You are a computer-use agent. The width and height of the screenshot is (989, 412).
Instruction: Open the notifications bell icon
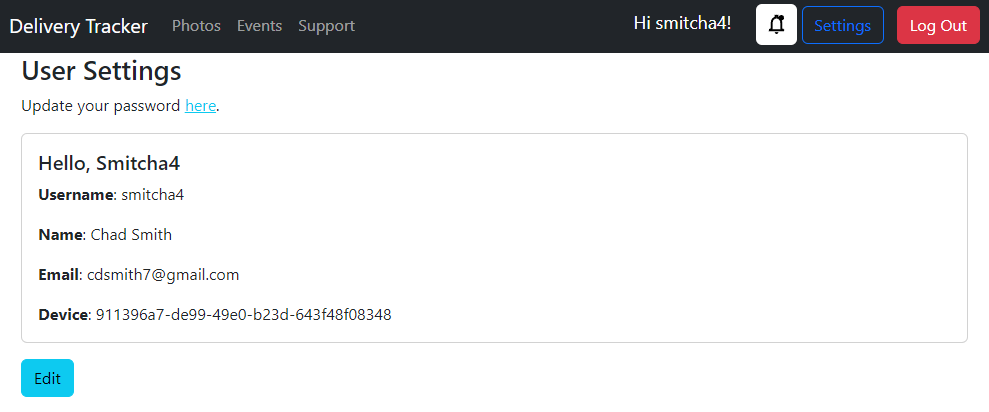[776, 25]
